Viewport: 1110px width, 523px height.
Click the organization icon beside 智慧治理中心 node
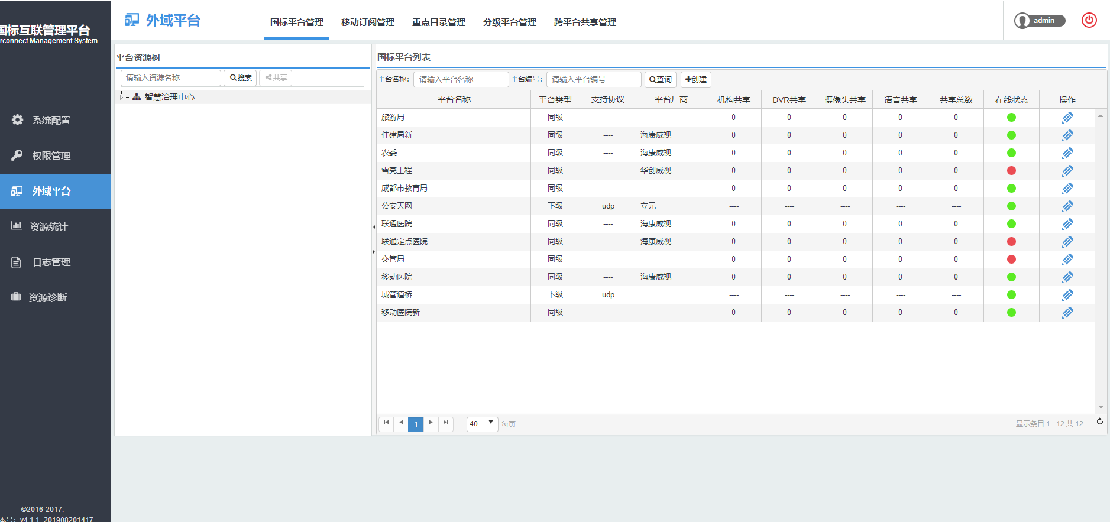[x=137, y=96]
